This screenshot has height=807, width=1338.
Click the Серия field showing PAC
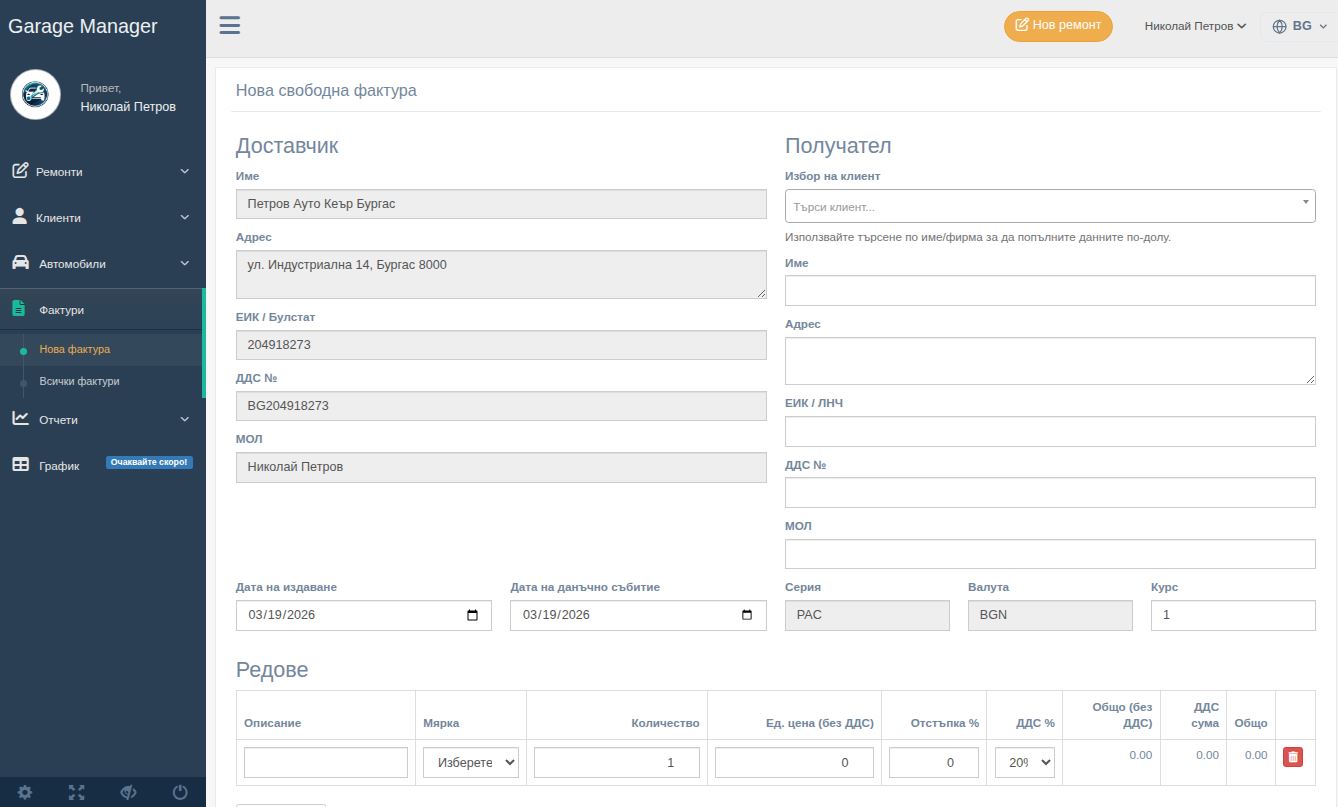click(x=867, y=615)
